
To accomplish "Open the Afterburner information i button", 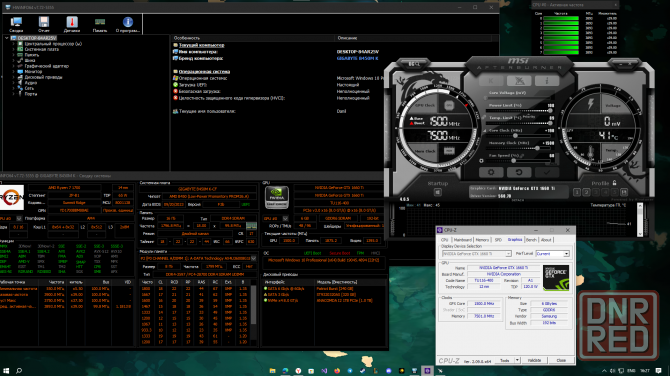I will (547, 80).
